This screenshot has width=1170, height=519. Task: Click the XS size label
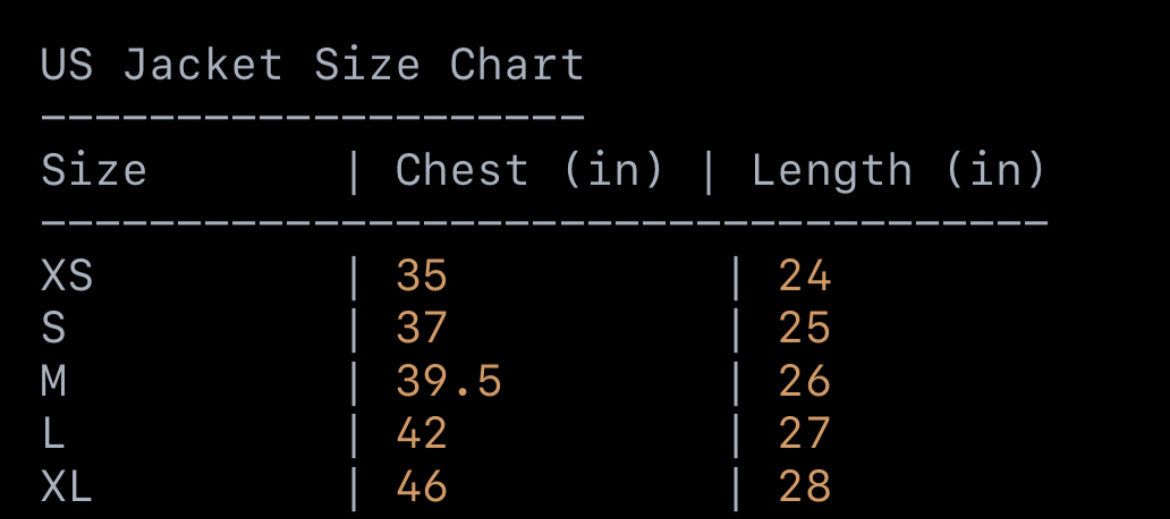click(x=67, y=275)
